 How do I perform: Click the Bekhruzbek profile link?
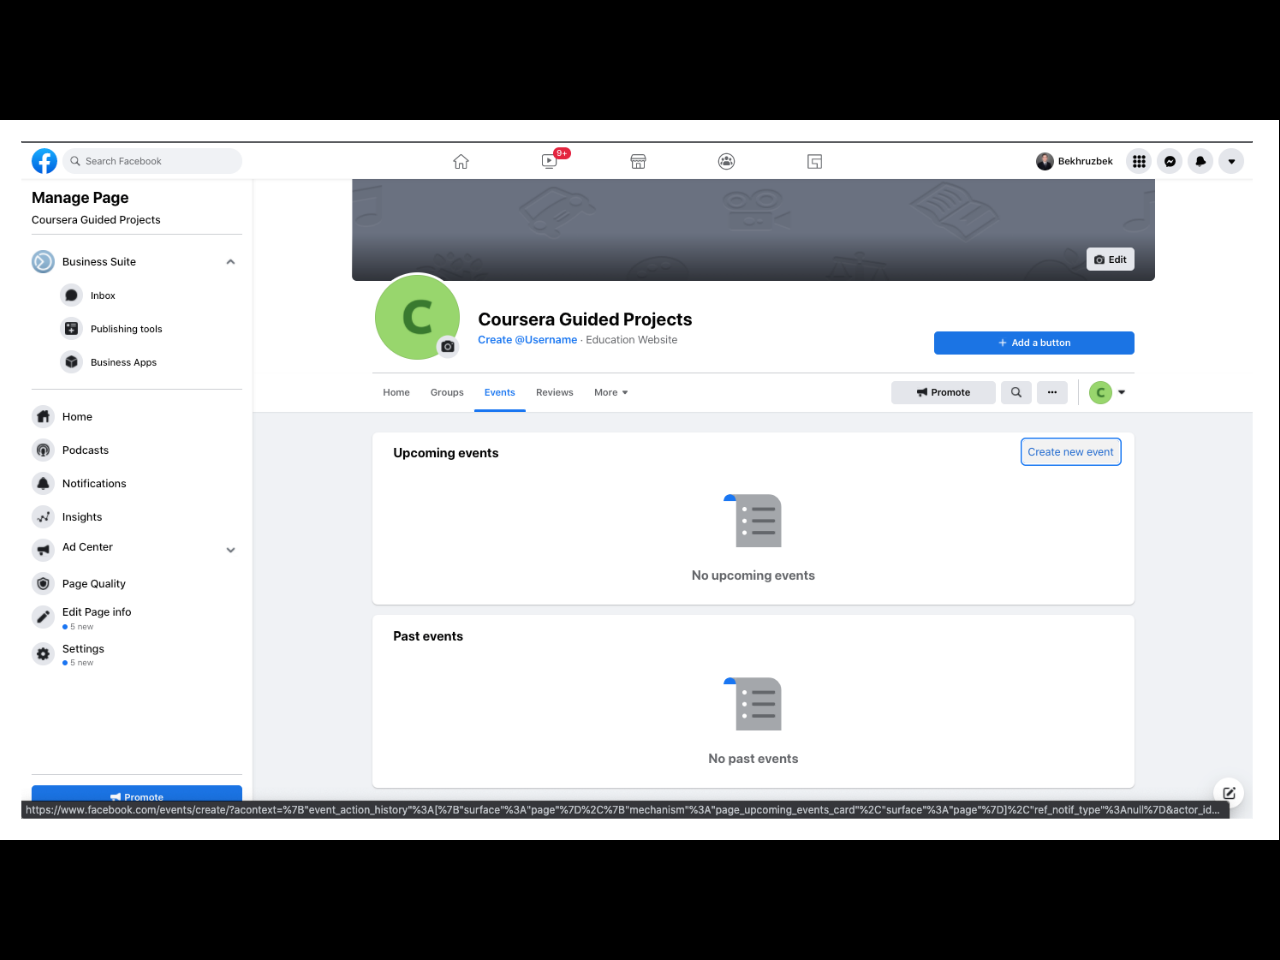[1075, 161]
